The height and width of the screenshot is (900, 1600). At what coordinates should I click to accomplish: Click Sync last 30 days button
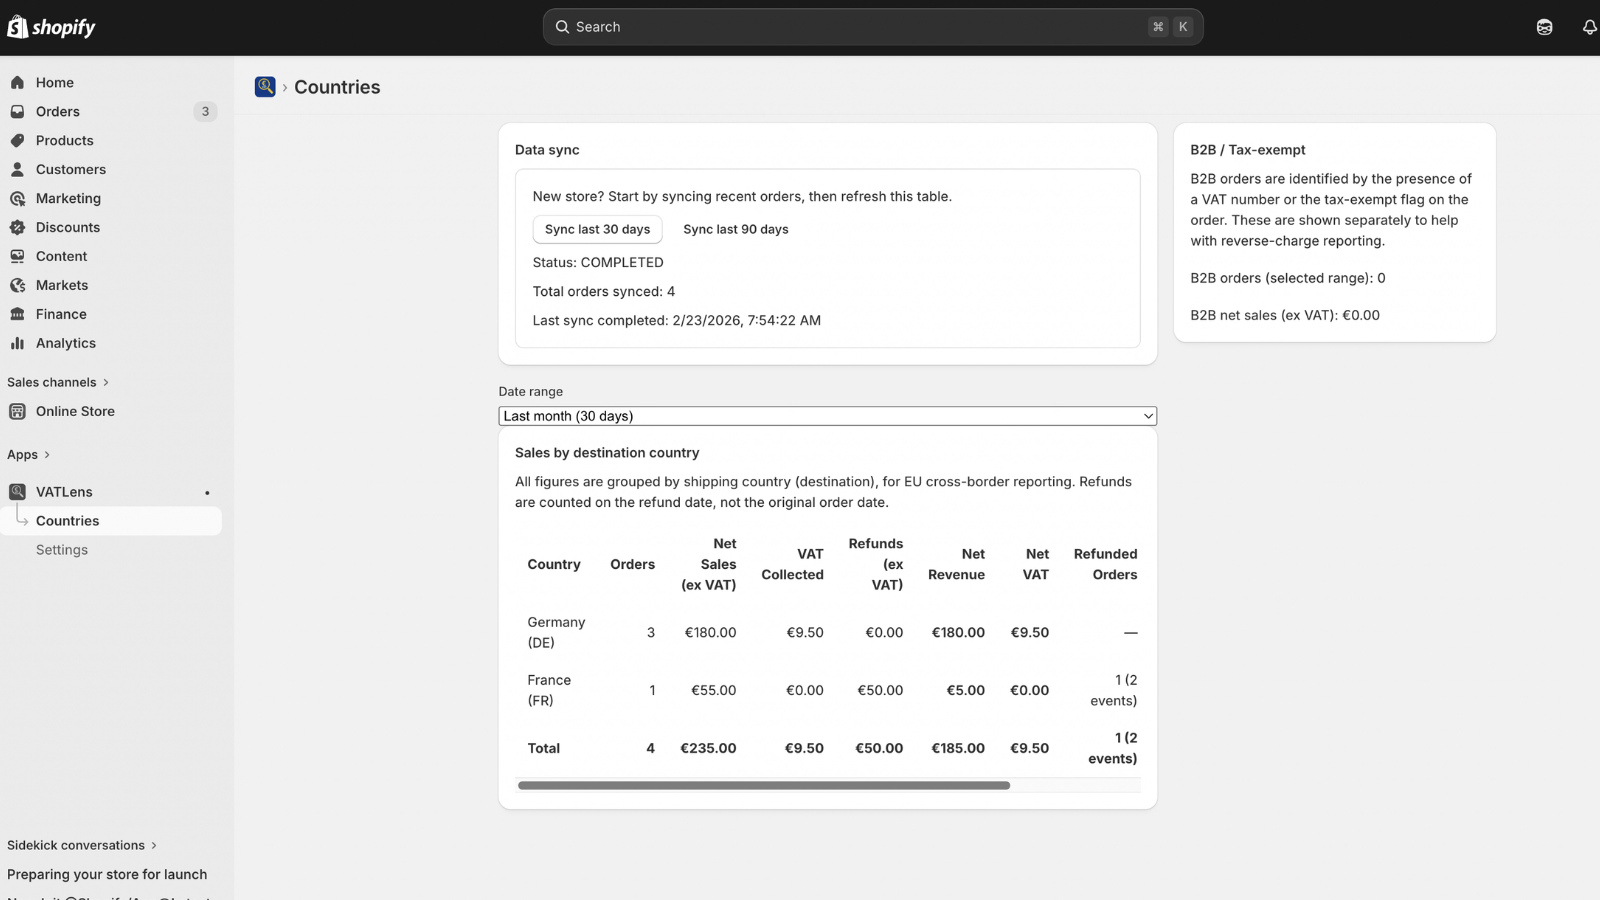[x=597, y=229]
